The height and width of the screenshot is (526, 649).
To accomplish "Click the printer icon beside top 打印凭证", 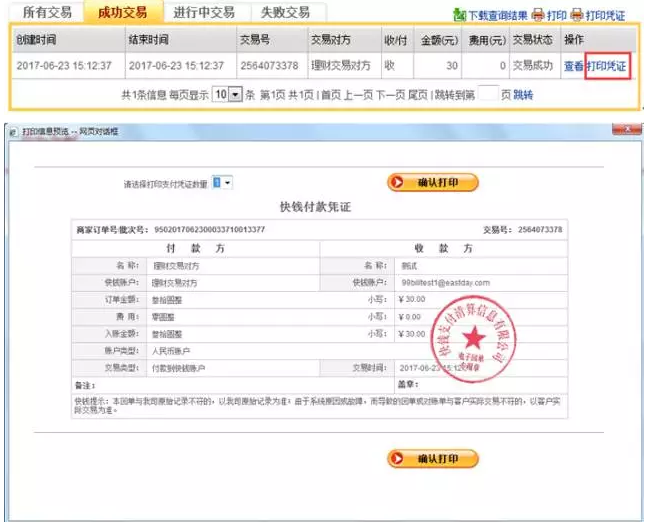I will 577,15.
